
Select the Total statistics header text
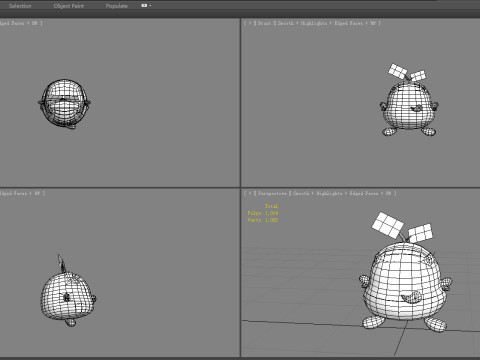(271, 206)
